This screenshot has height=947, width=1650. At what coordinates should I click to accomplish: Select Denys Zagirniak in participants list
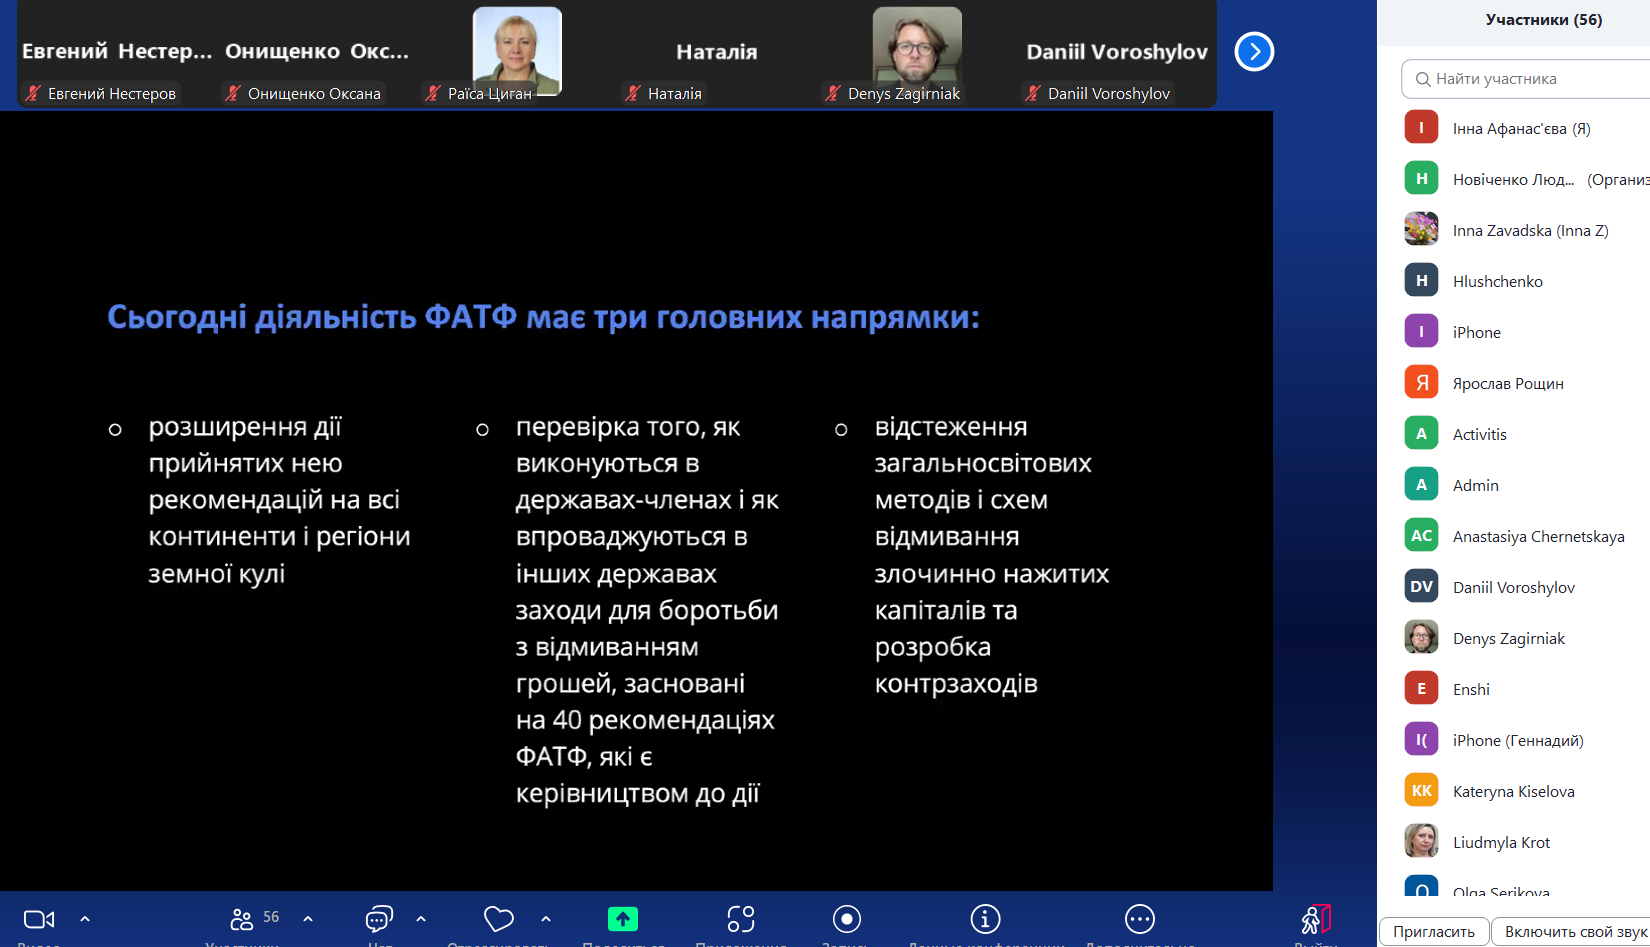[x=1508, y=638]
